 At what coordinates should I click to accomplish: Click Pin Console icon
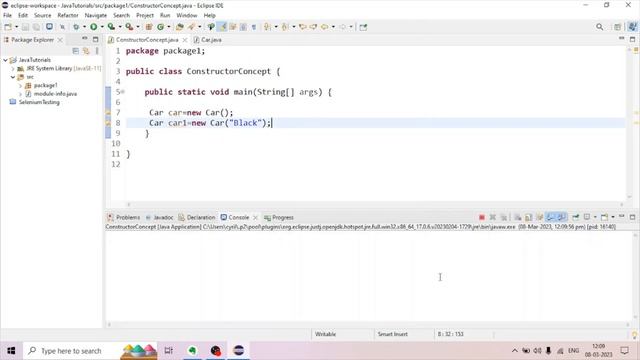[576, 218]
